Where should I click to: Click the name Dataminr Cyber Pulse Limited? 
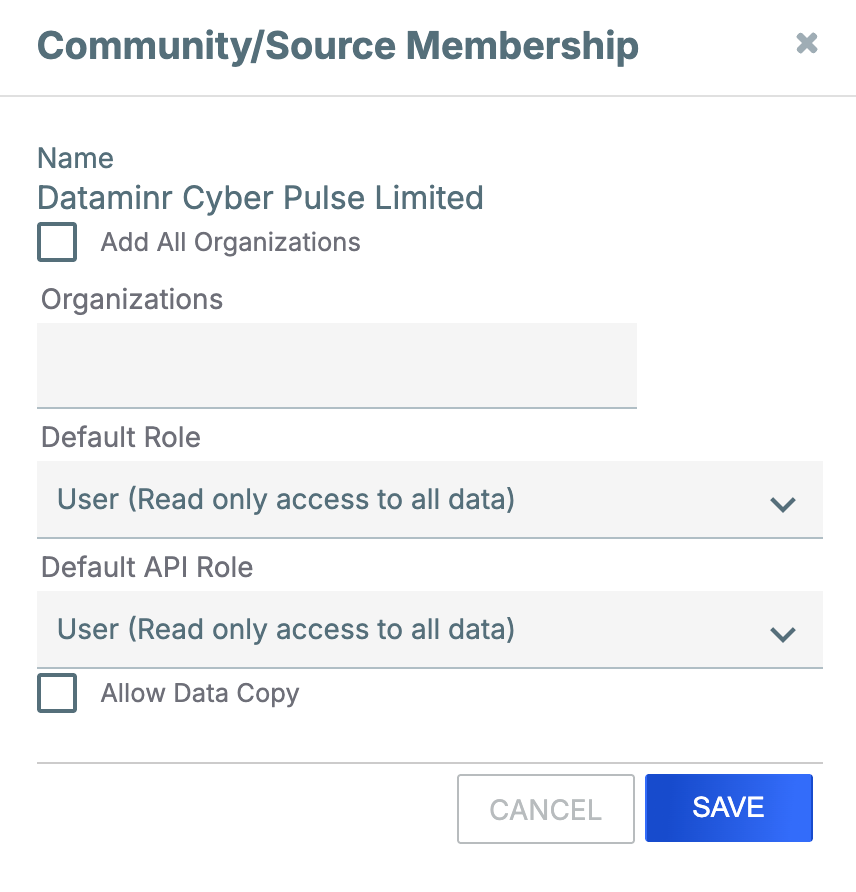coord(260,198)
